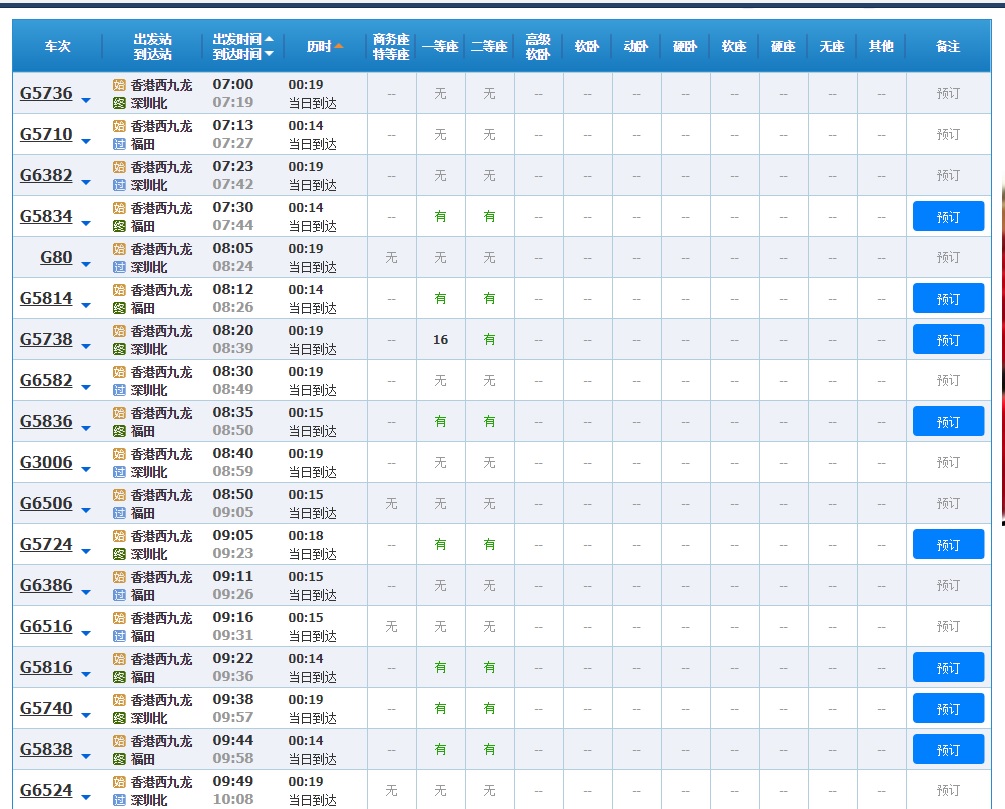Click origin 始 icon in G6516 row
This screenshot has width=1005, height=809.
pyautogui.click(x=119, y=619)
